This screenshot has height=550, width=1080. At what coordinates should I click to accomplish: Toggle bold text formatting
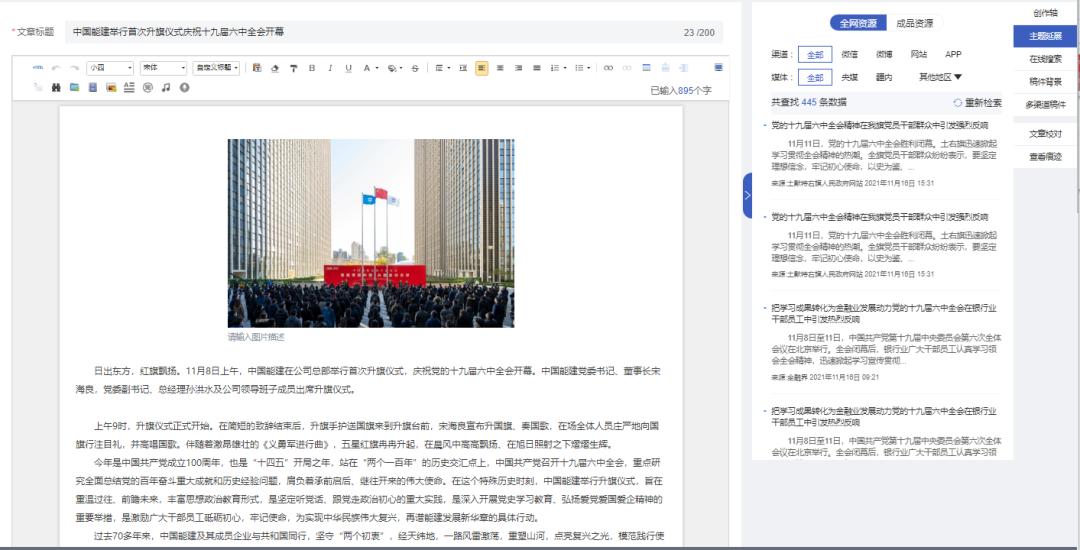(x=312, y=68)
